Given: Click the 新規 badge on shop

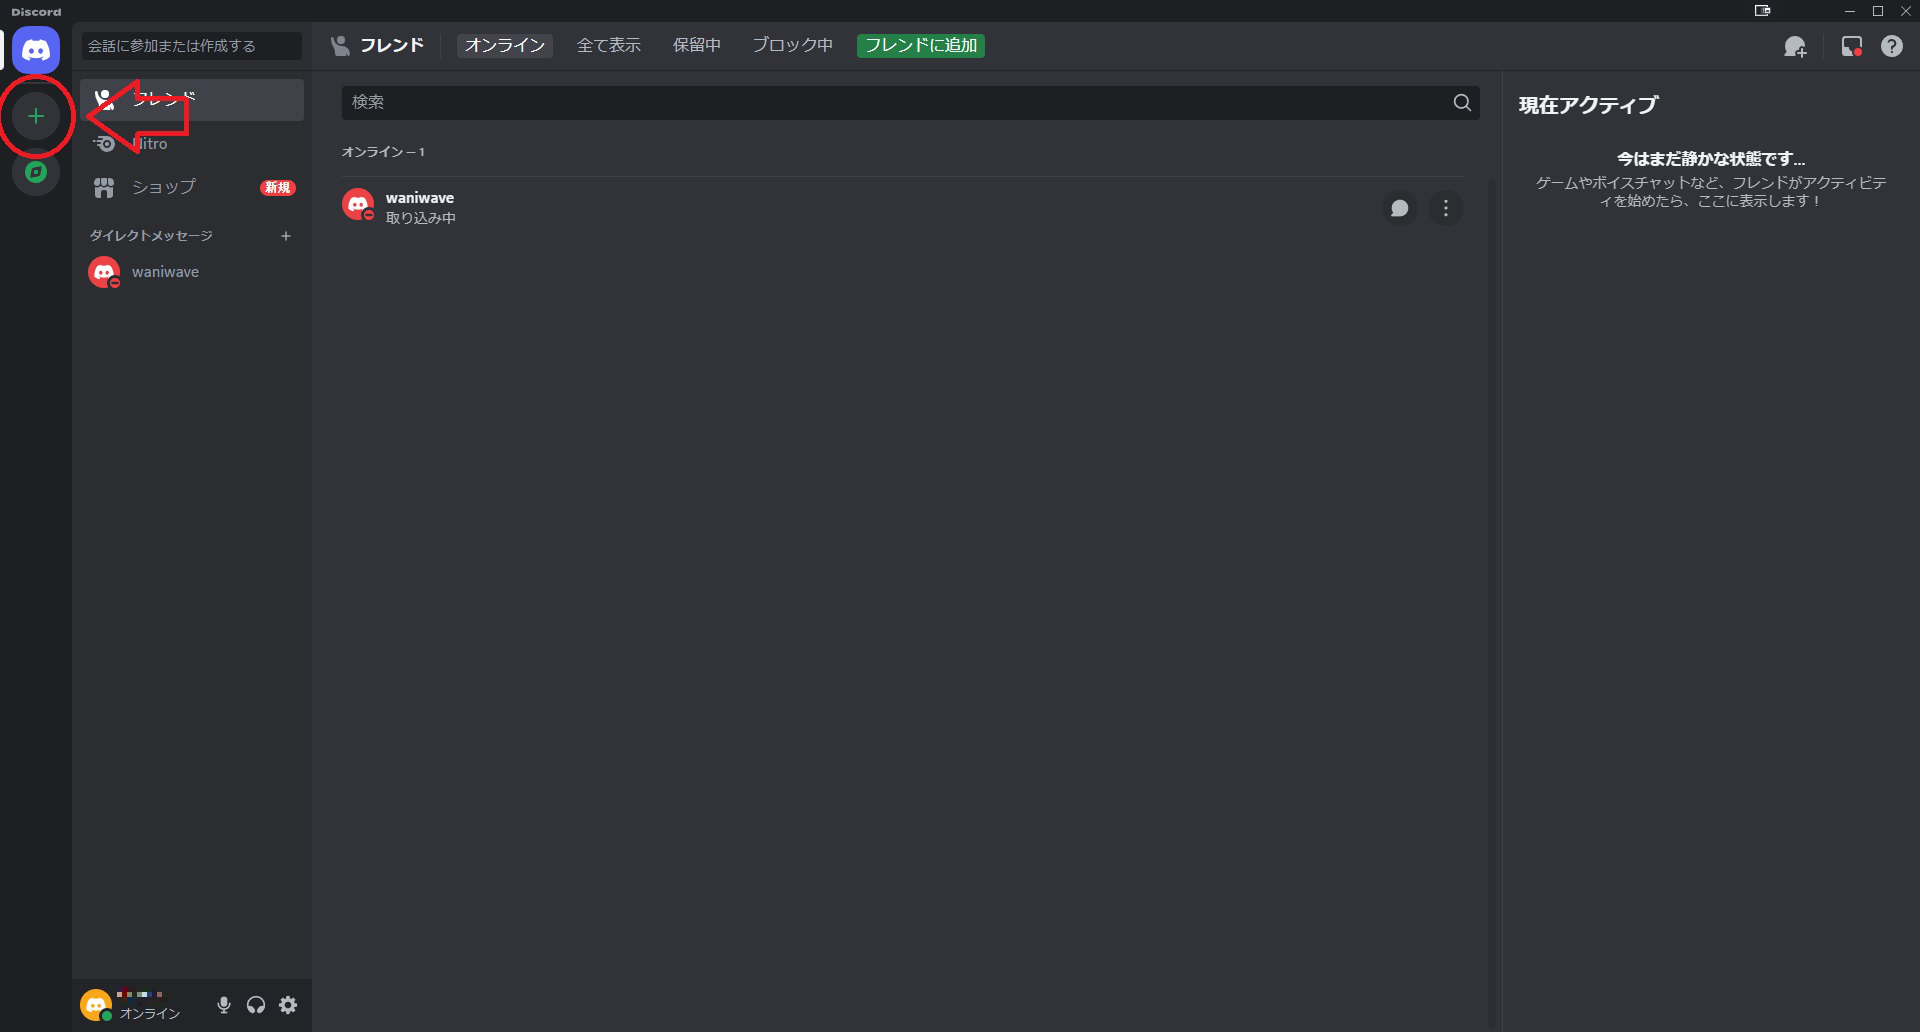Looking at the screenshot, I should (278, 188).
